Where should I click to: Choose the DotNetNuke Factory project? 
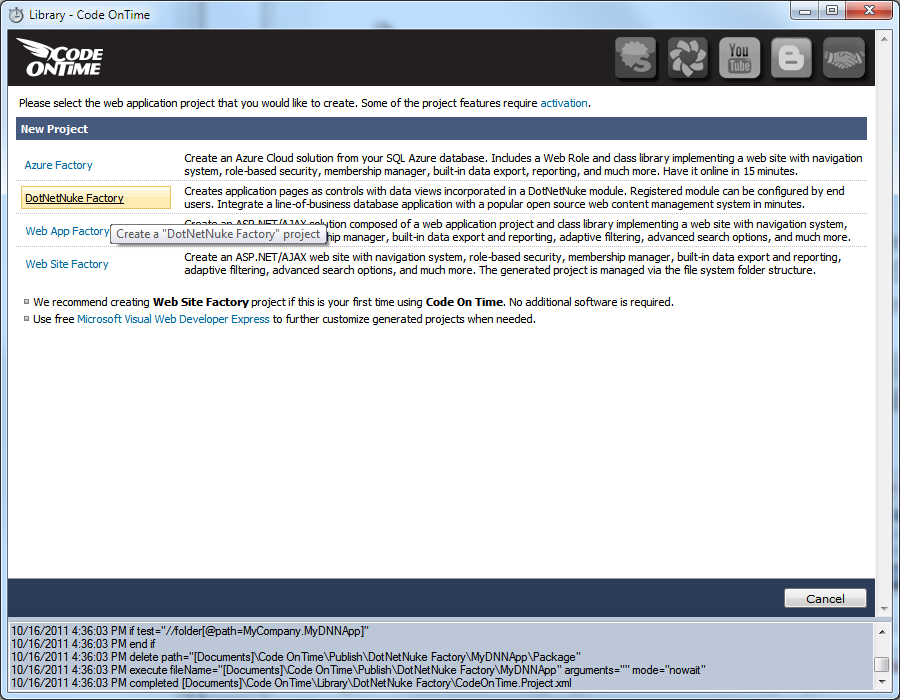[74, 198]
